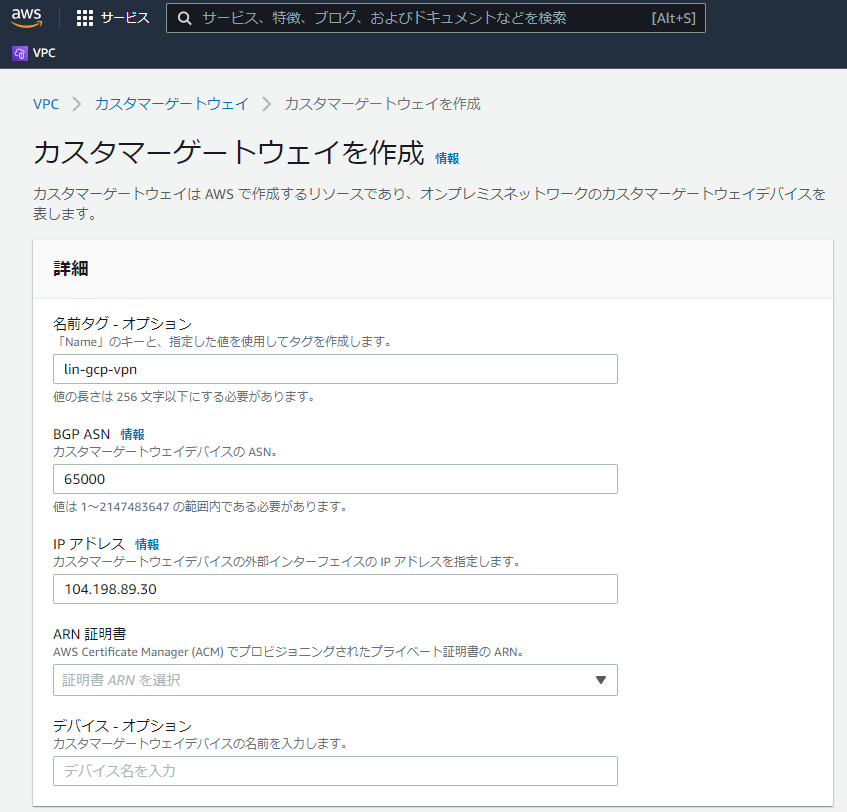Open 情報 link beside the page title
The width and height of the screenshot is (847, 812).
pyautogui.click(x=447, y=158)
